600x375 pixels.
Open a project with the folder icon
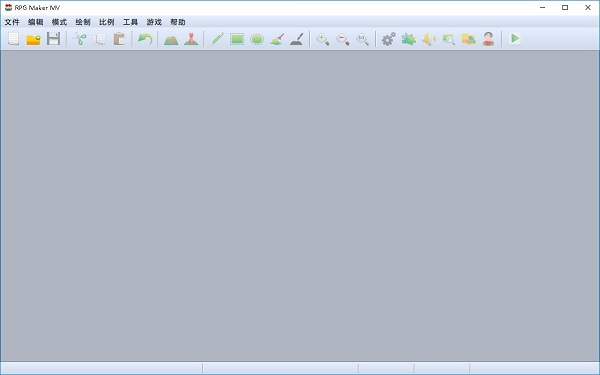pos(34,39)
